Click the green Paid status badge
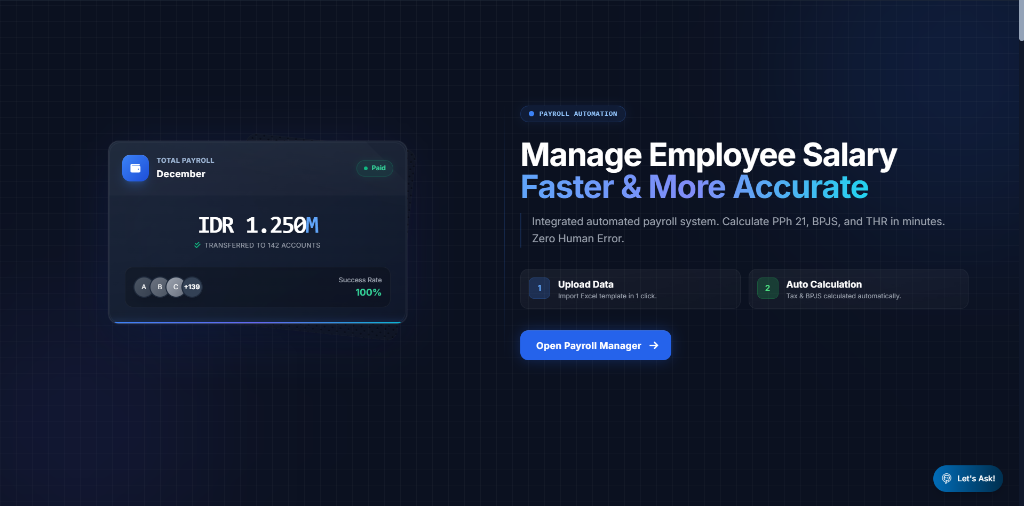 click(374, 168)
